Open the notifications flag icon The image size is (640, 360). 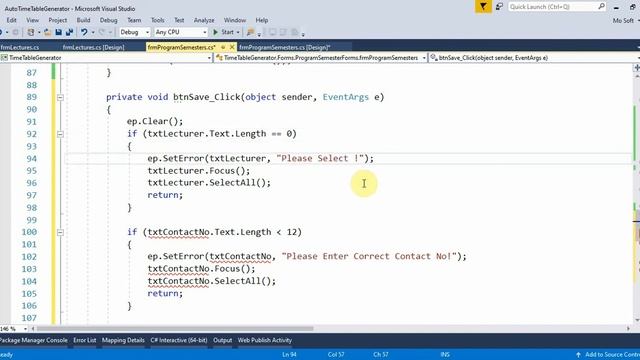[483, 7]
